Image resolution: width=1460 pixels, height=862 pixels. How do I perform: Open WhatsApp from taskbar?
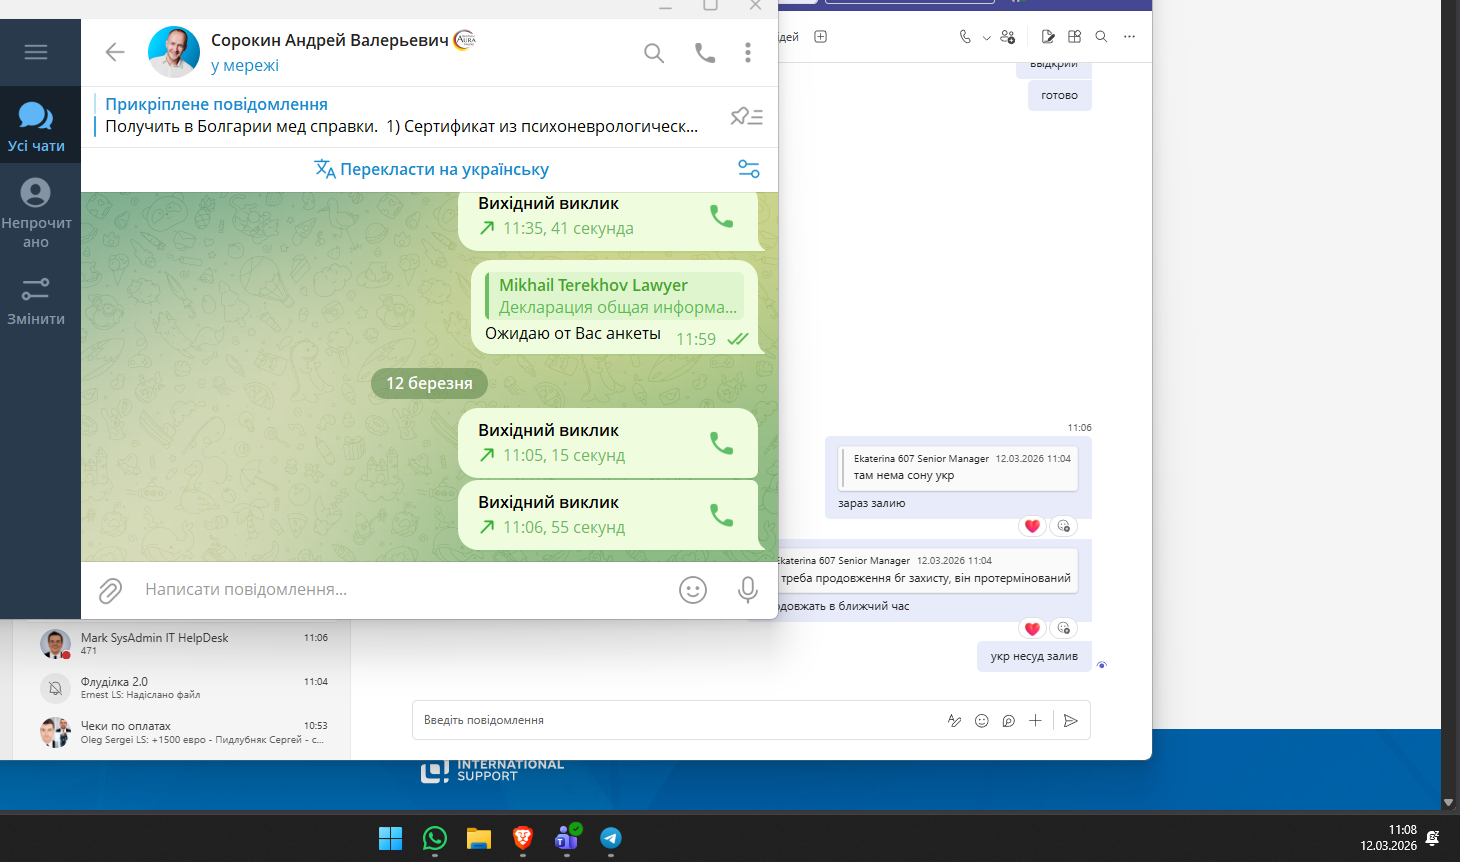point(435,838)
